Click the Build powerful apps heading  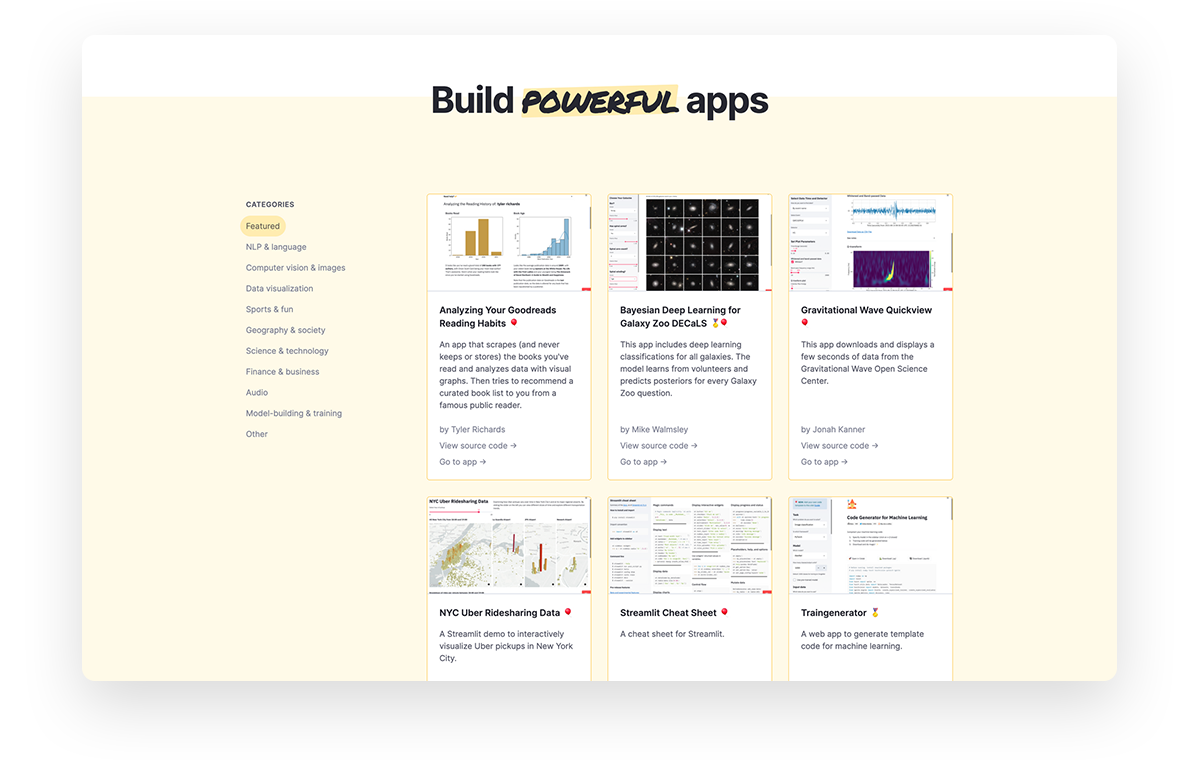click(x=599, y=101)
